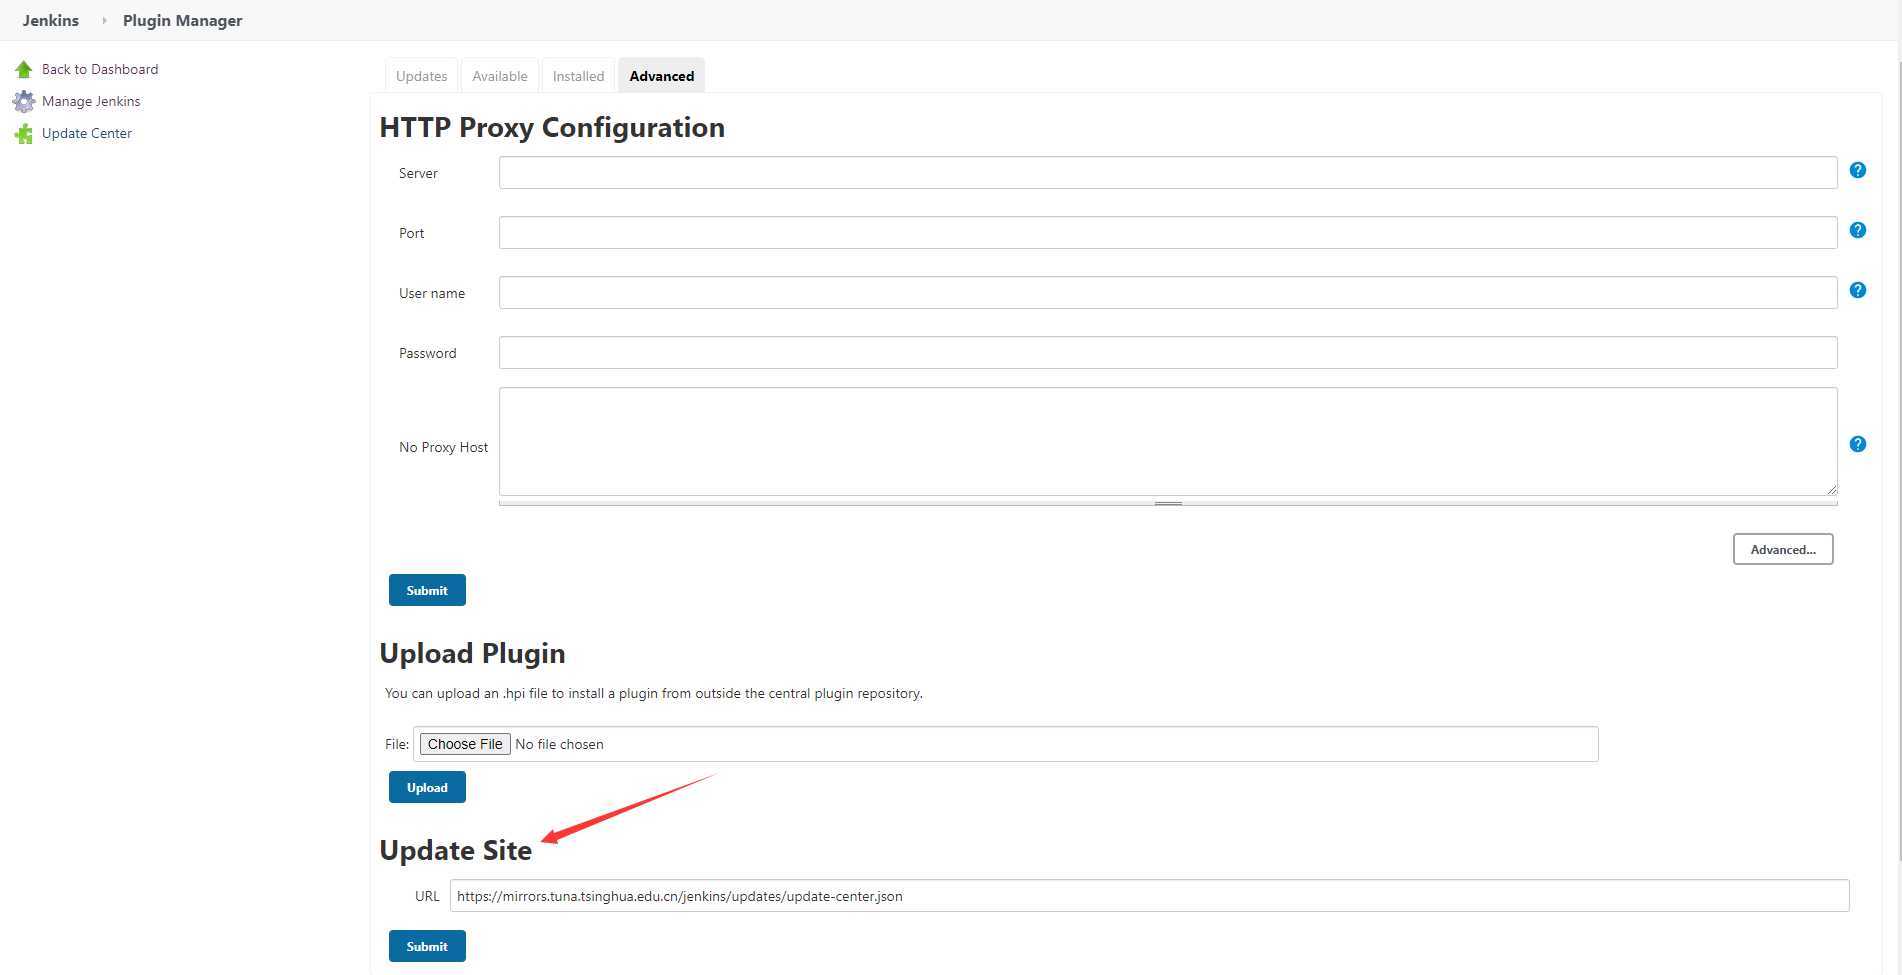1902x975 pixels.
Task: Click the Update Site heading
Action: point(456,850)
